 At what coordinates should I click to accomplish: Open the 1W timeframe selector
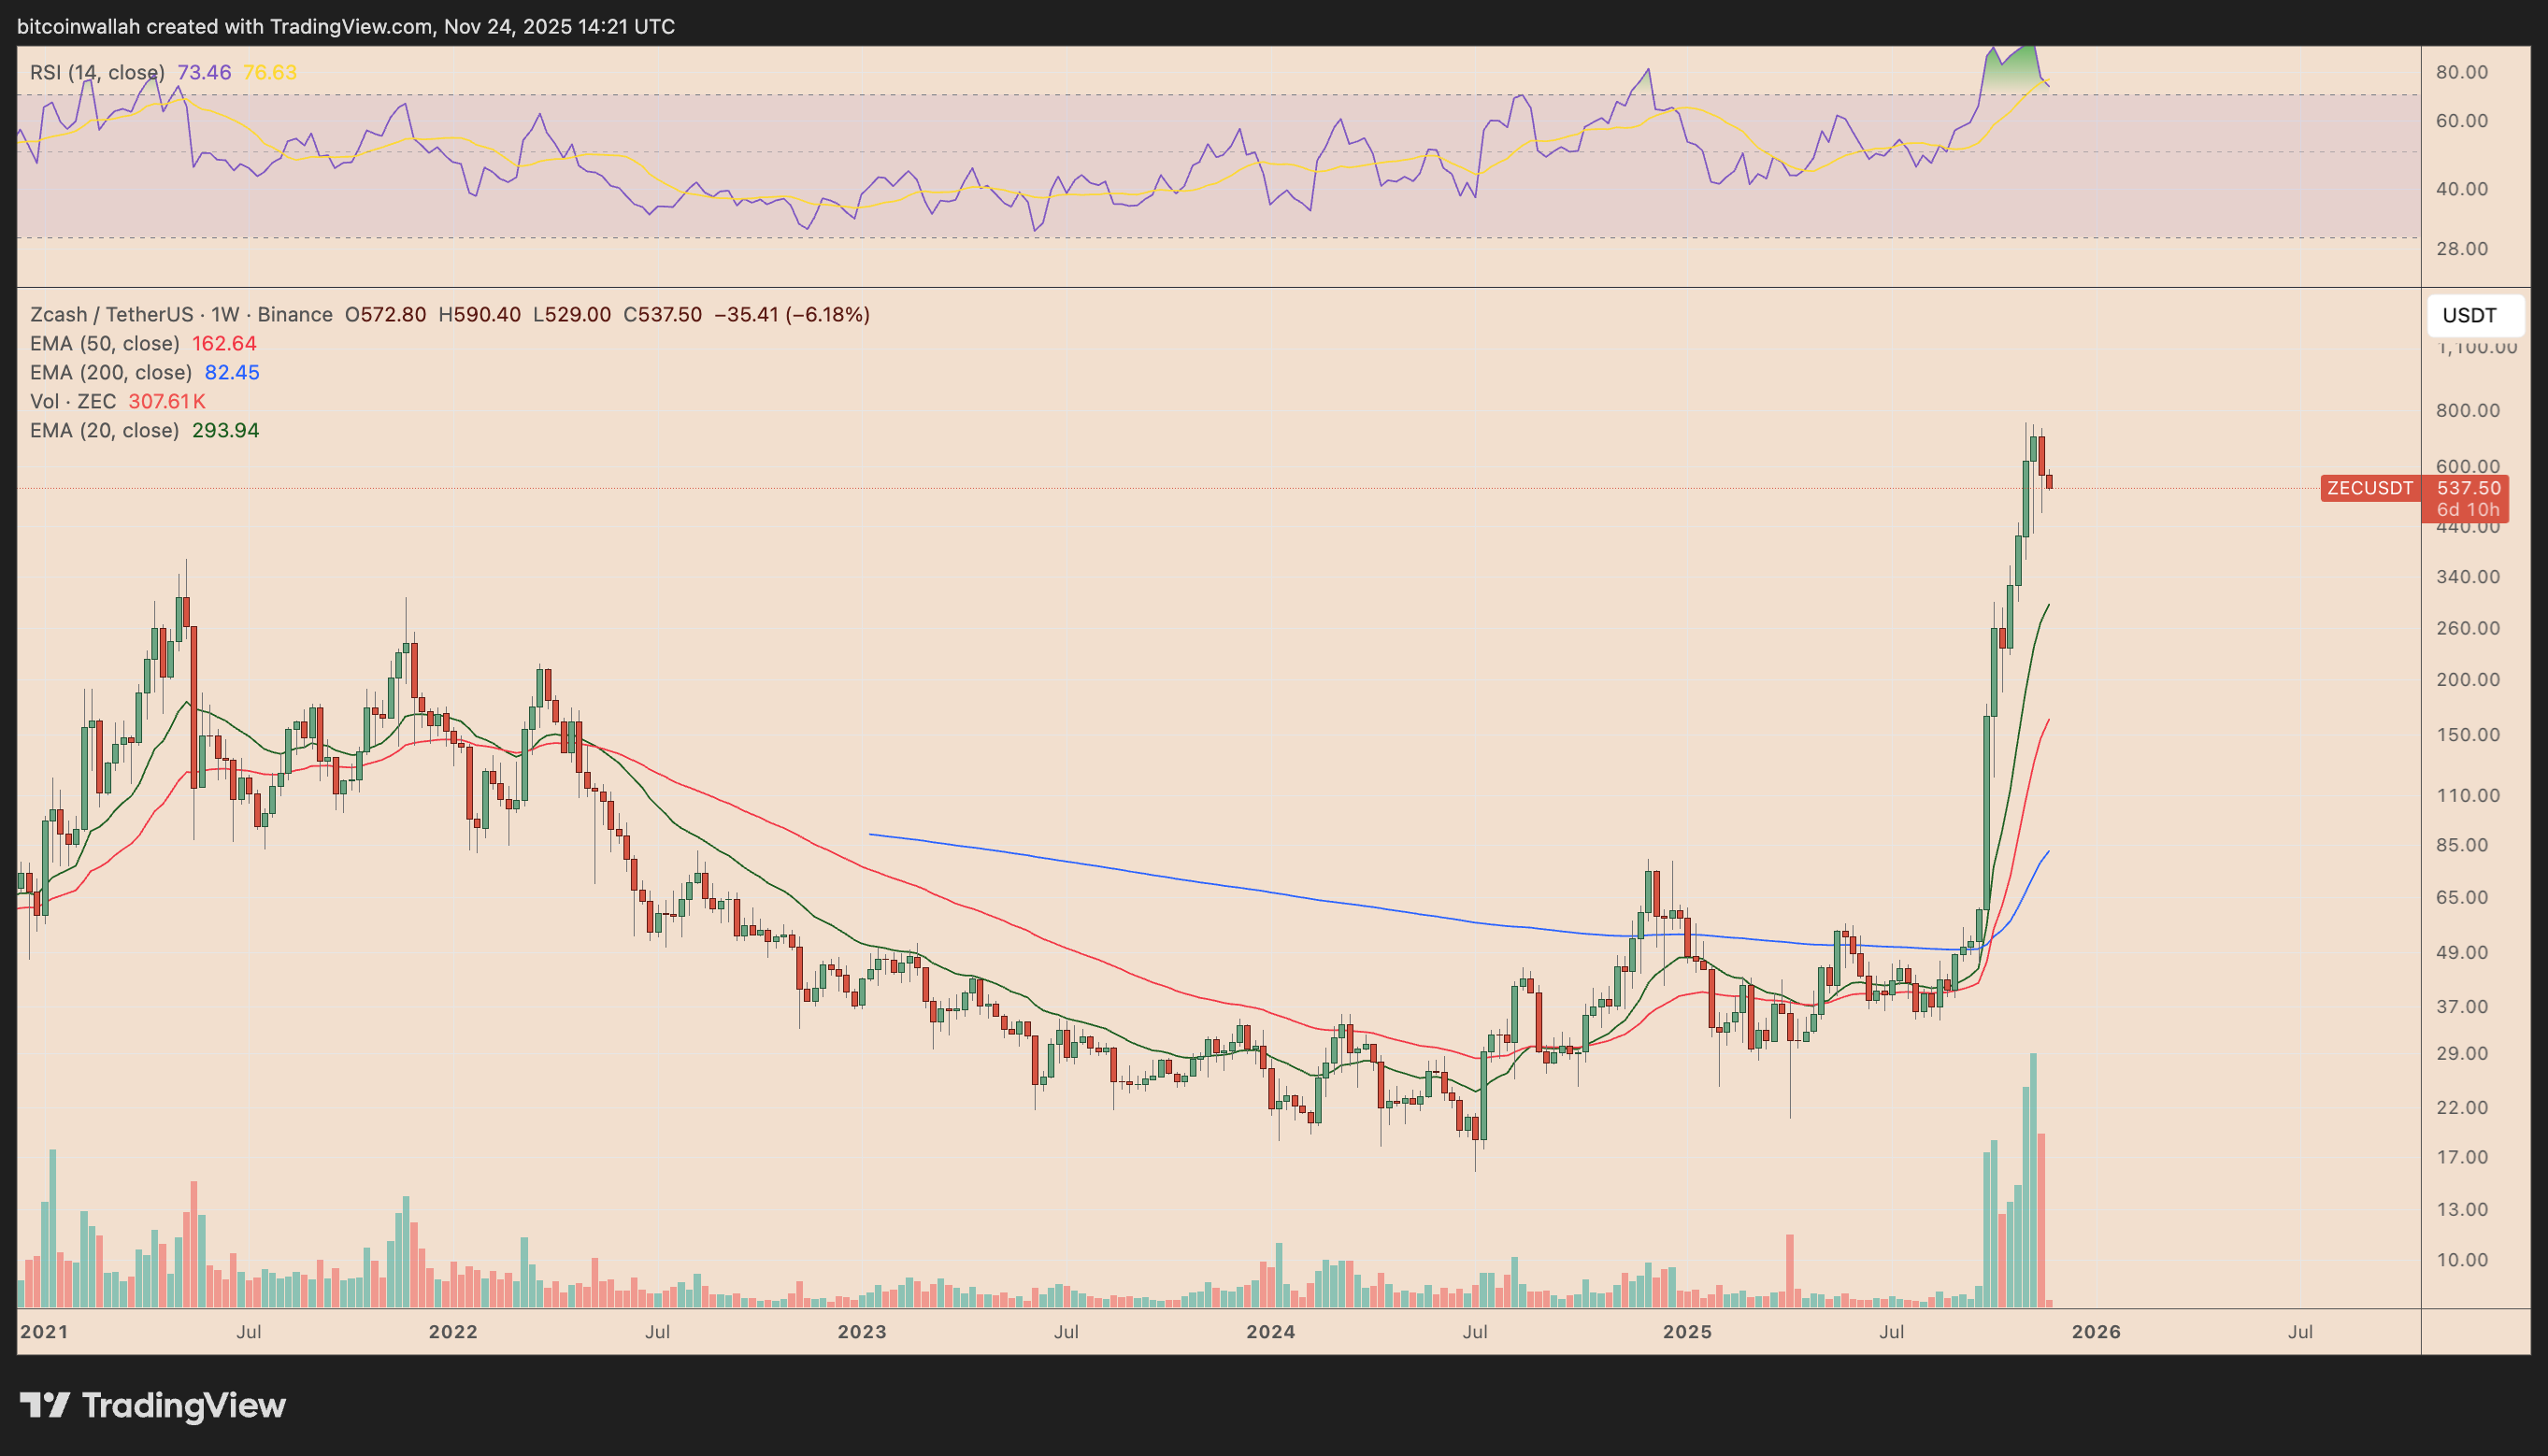pyautogui.click(x=227, y=314)
